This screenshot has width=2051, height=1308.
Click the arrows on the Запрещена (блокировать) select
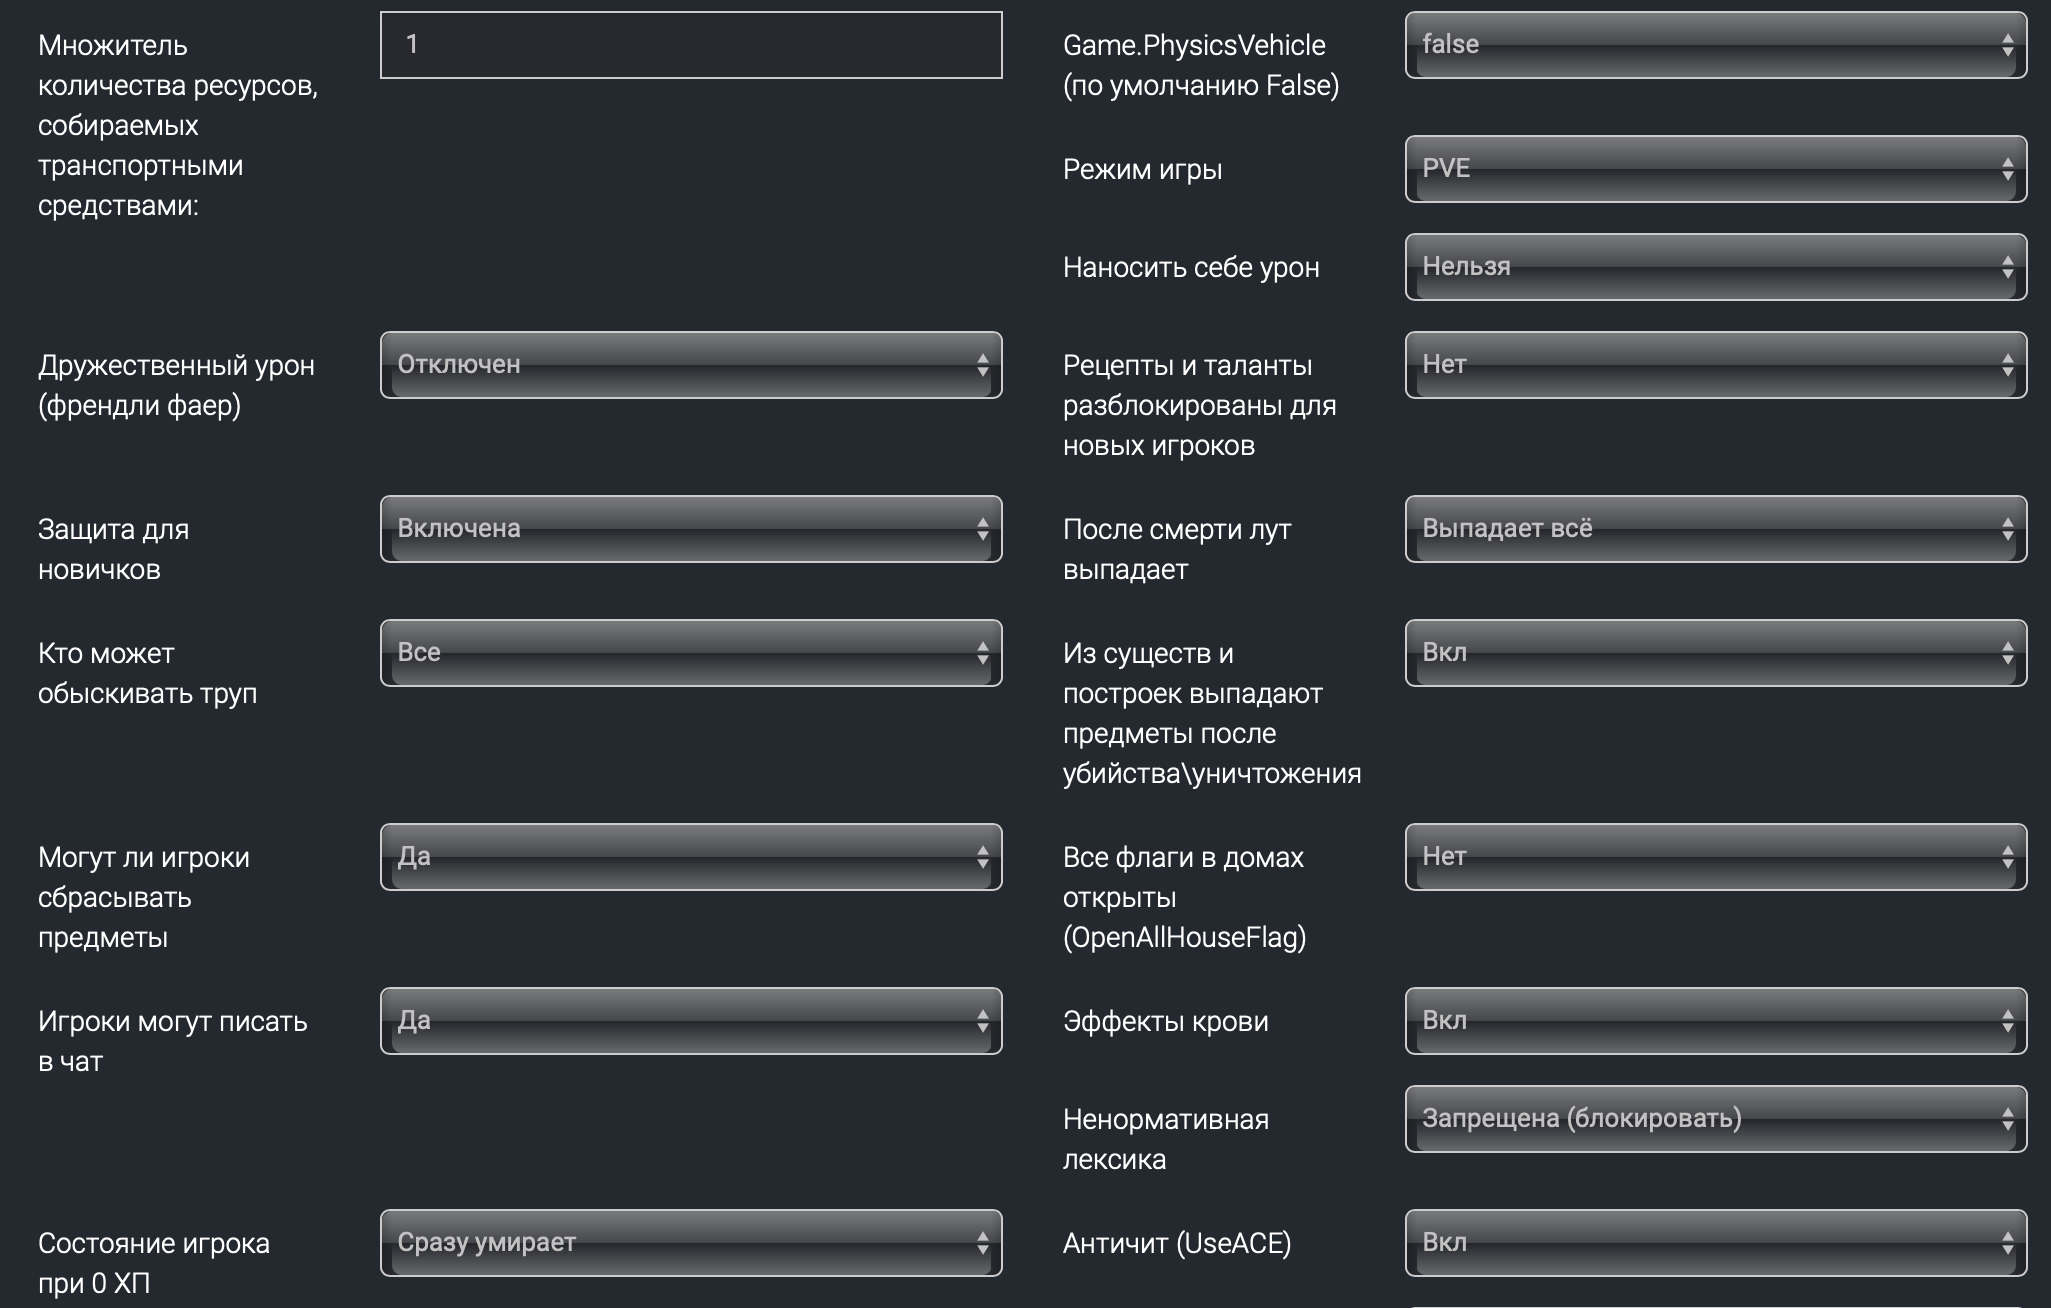click(2007, 1119)
